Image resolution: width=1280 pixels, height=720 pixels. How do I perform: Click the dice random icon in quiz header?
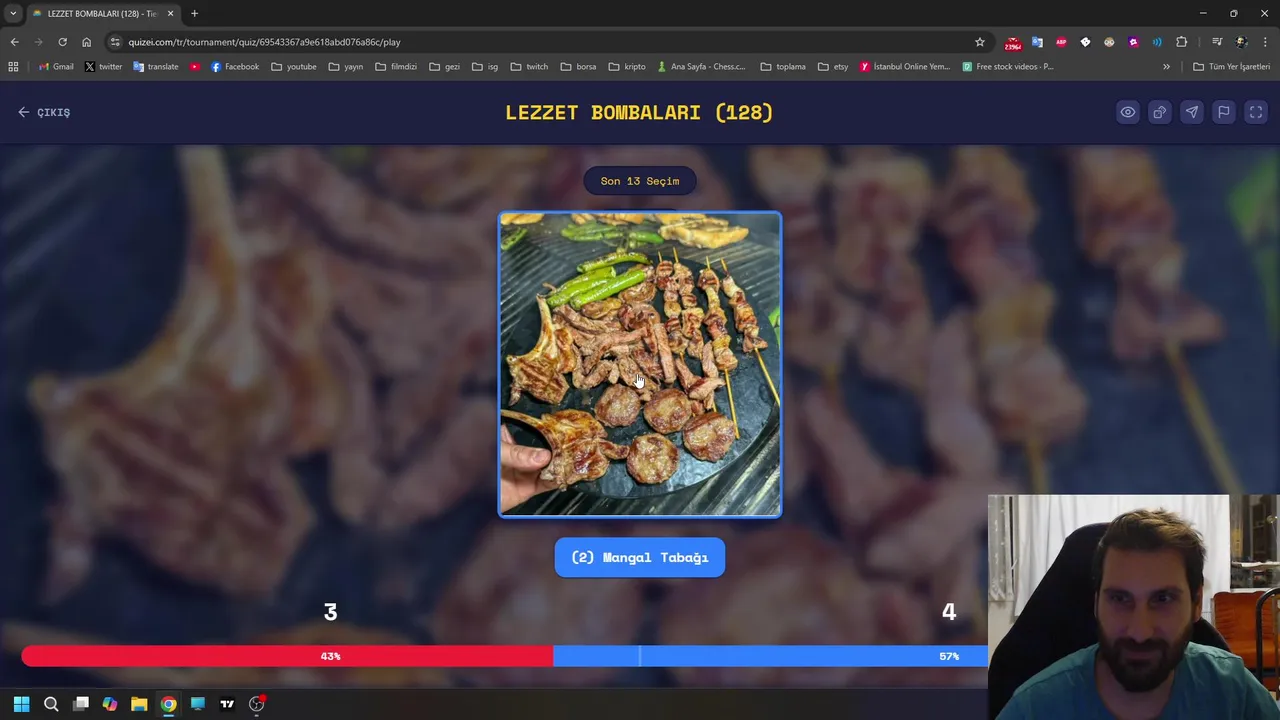[x=1159, y=112]
